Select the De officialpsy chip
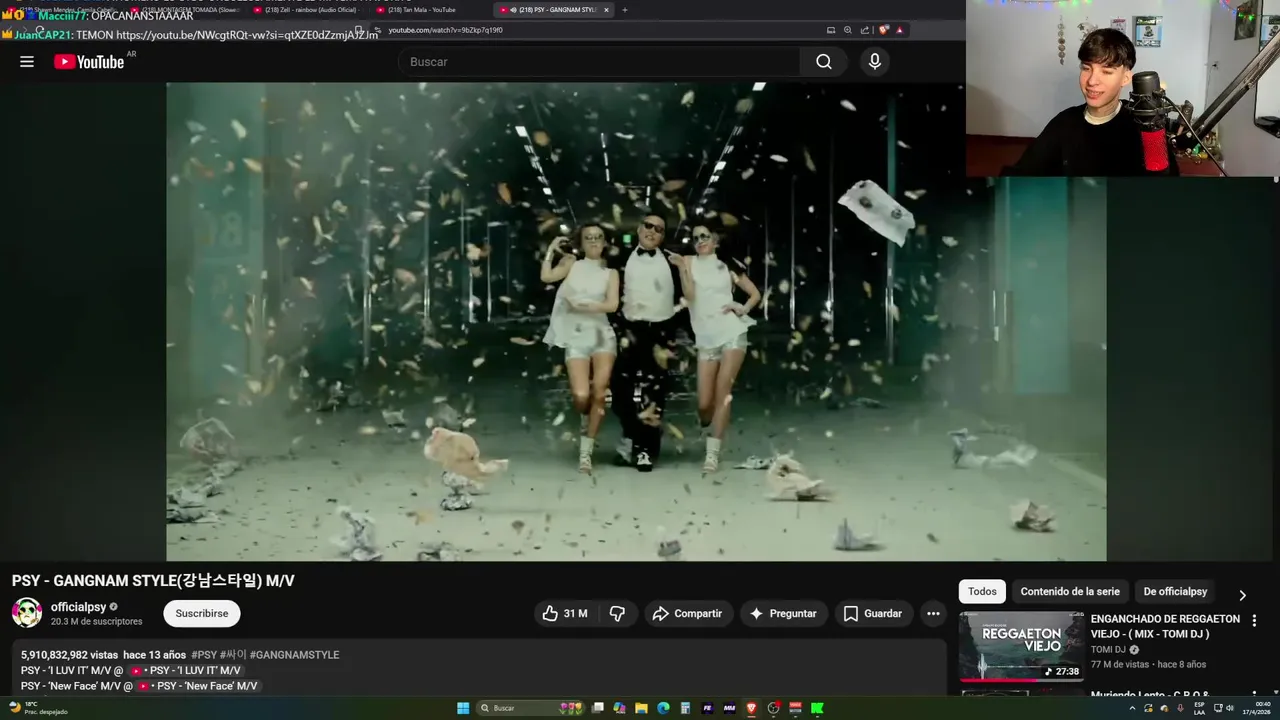The height and width of the screenshot is (720, 1280). point(1175,592)
